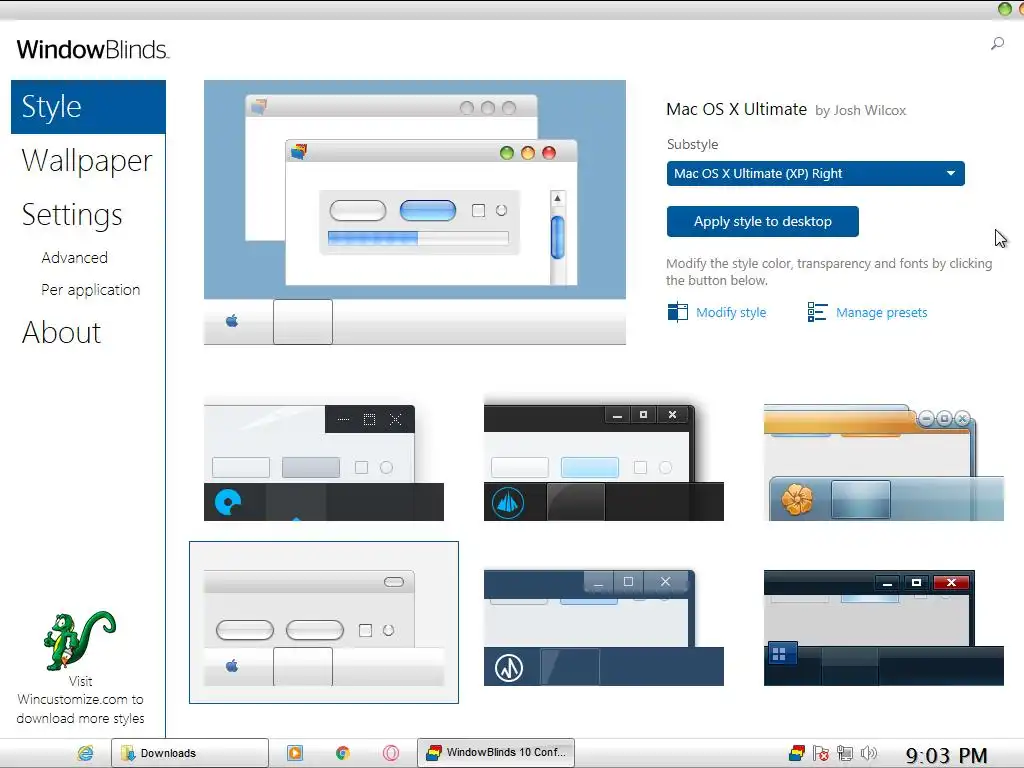Click the Modify style link

pos(731,313)
